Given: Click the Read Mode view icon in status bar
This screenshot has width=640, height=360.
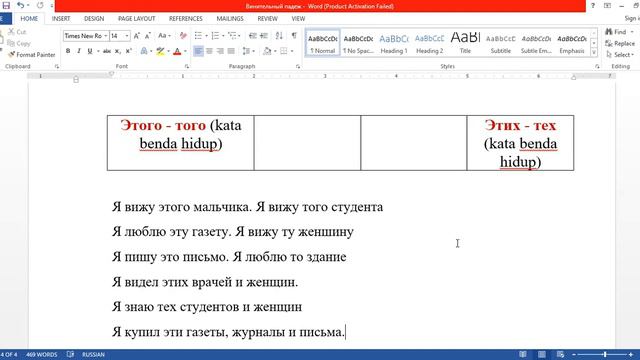Looking at the screenshot, I should [x=523, y=354].
